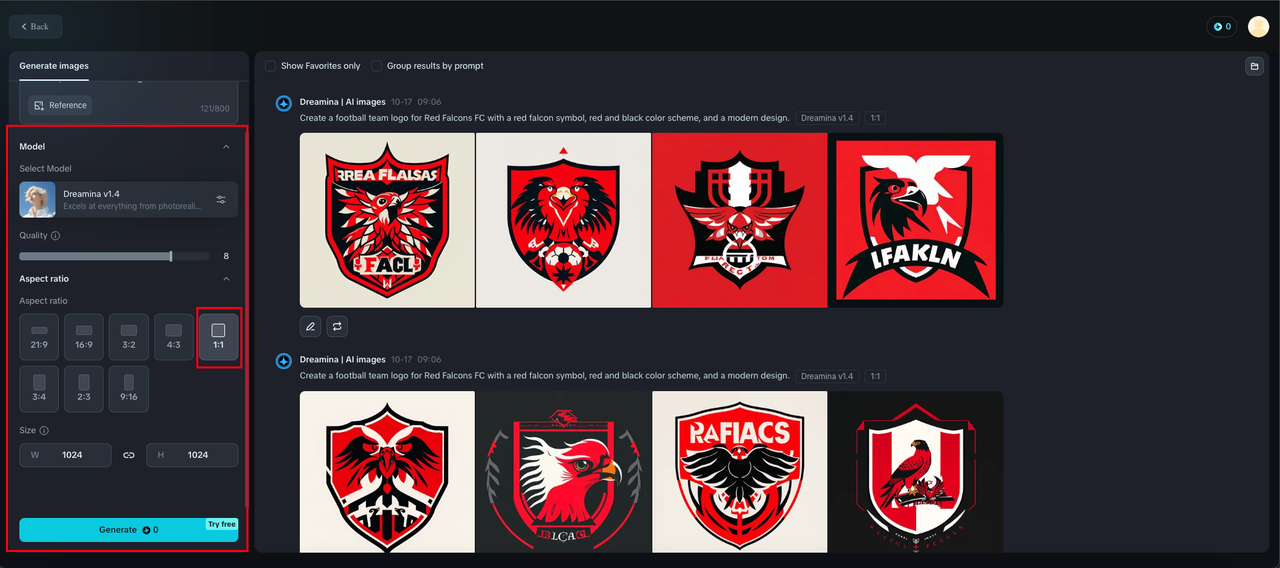Click the first result's prompt text
The width and height of the screenshot is (1280, 568).
click(544, 118)
